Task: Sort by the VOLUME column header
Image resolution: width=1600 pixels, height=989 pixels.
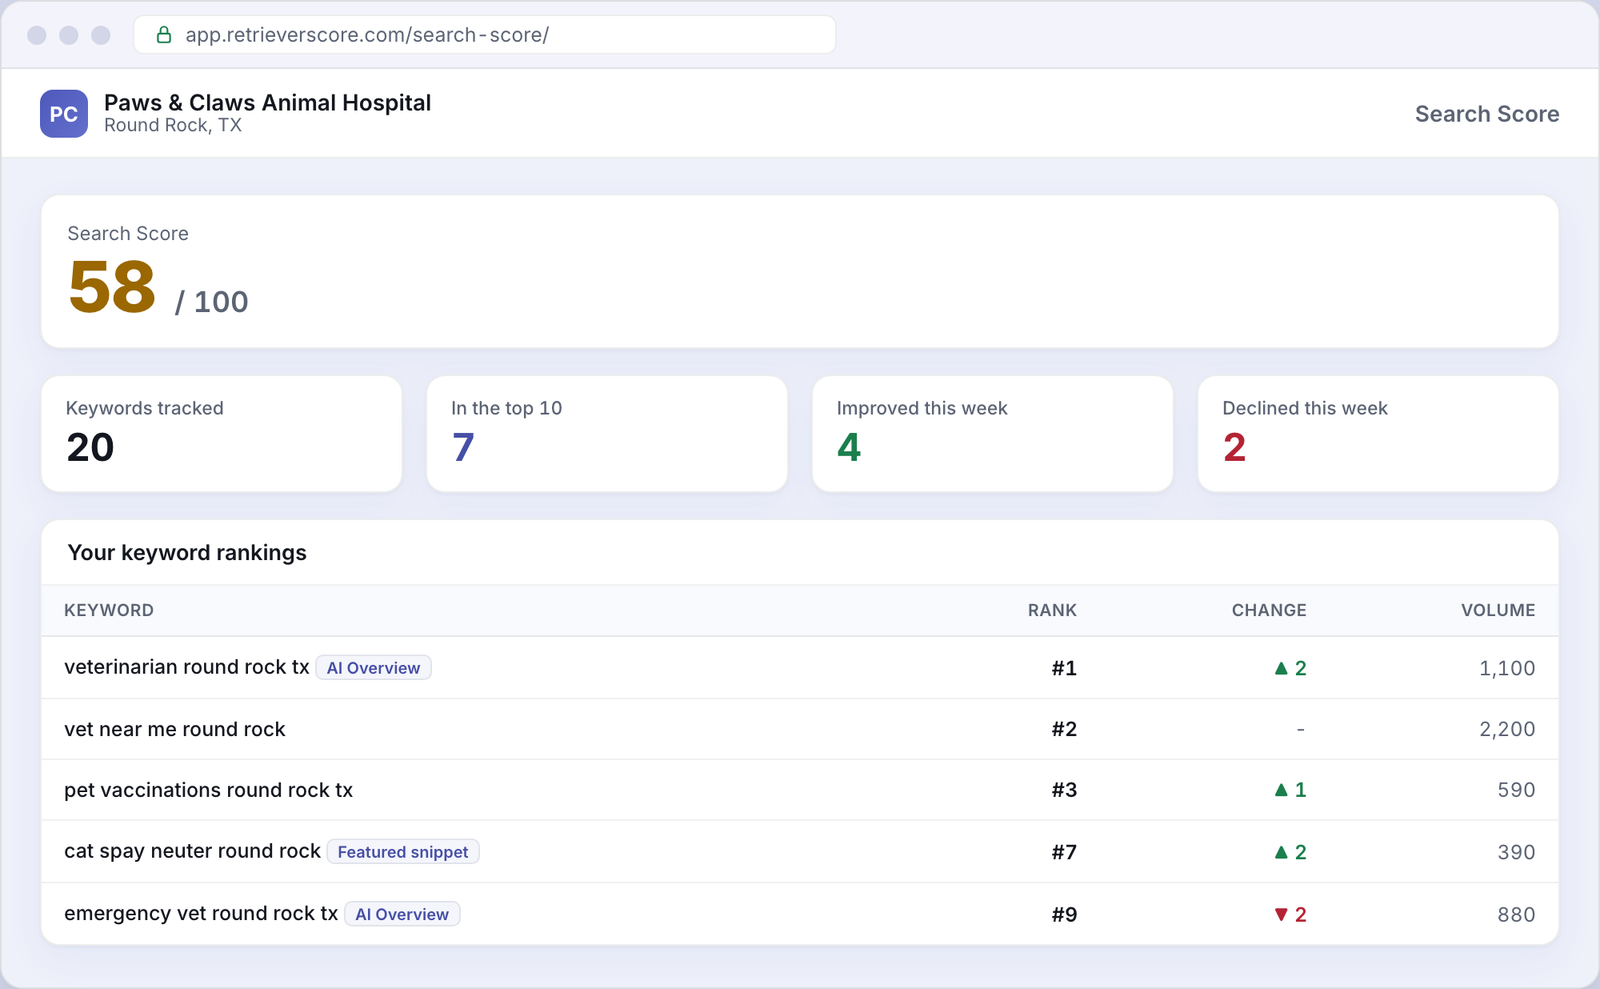Action: click(1498, 610)
